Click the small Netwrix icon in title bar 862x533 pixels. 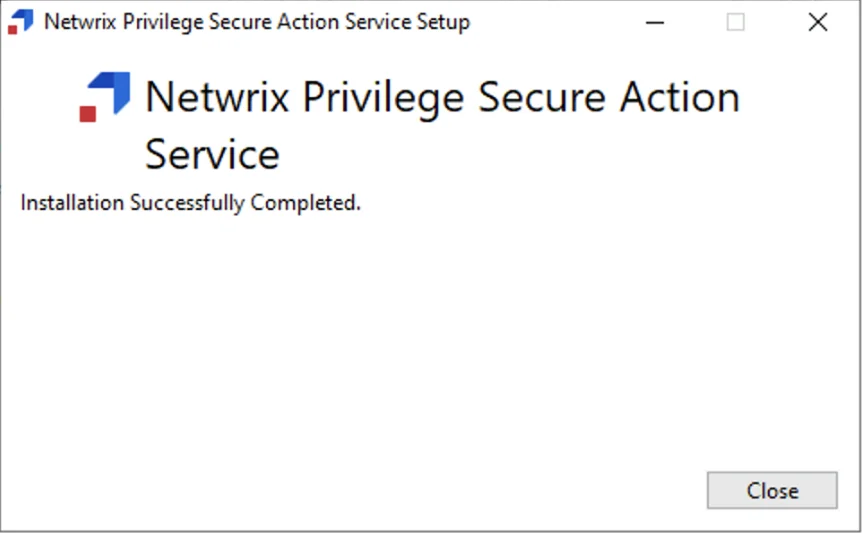pos(21,22)
